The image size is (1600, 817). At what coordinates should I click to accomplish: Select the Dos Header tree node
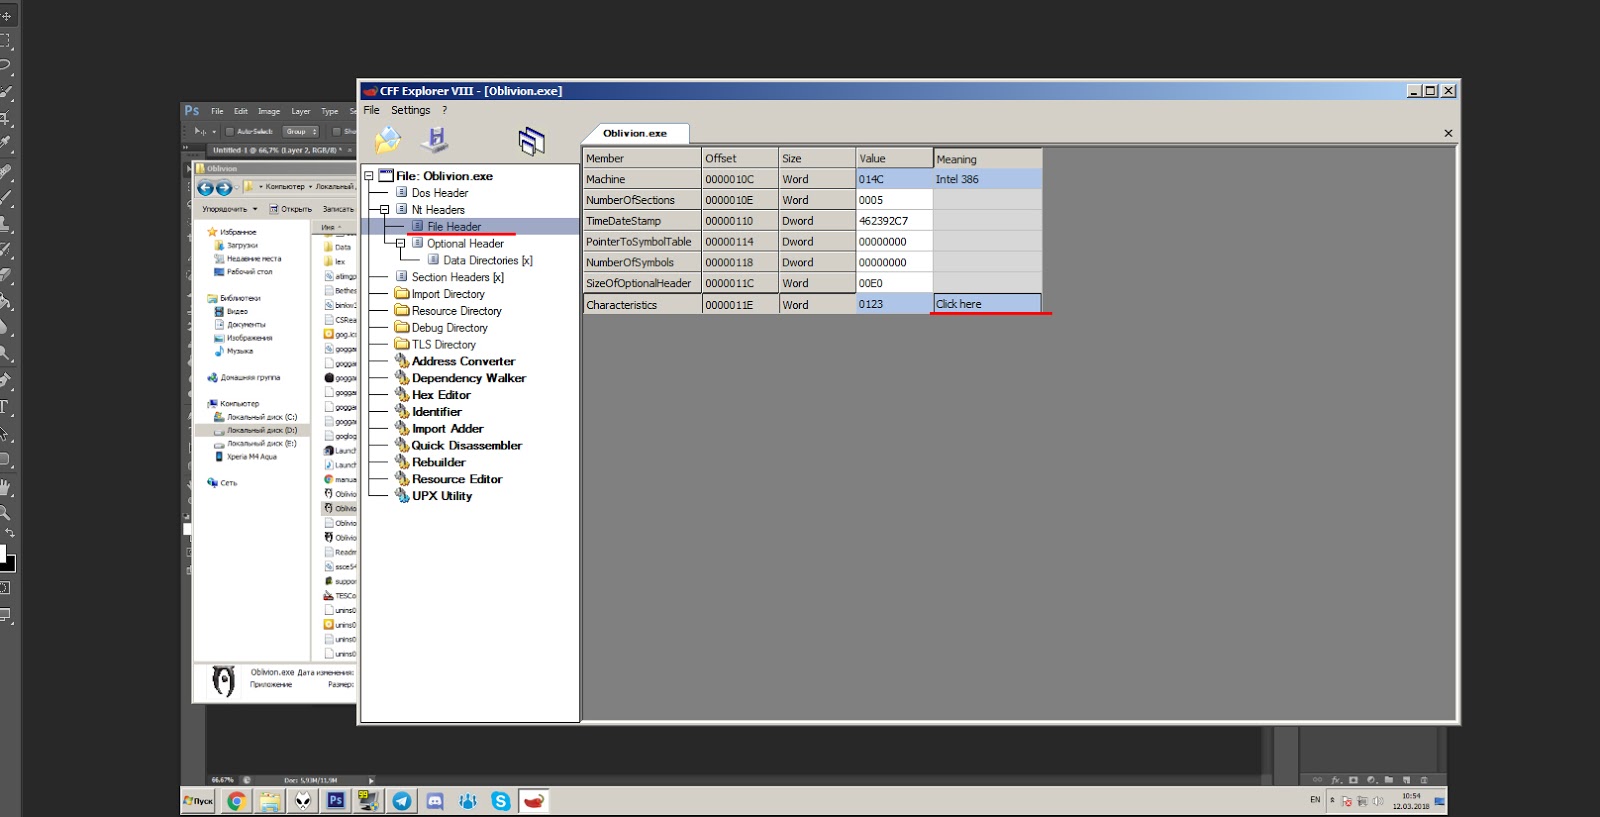(x=440, y=193)
